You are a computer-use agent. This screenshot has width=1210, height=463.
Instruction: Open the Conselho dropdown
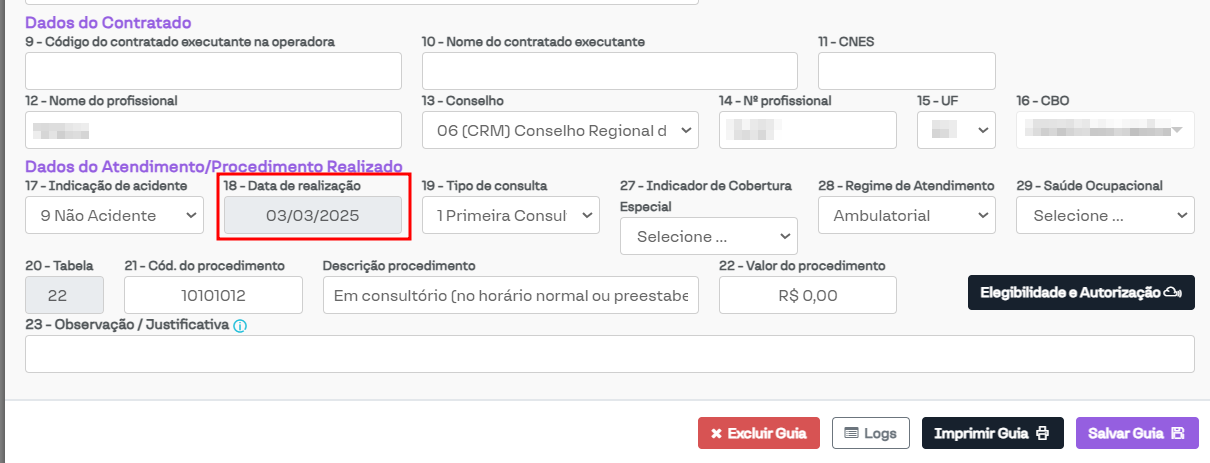[x=560, y=130]
